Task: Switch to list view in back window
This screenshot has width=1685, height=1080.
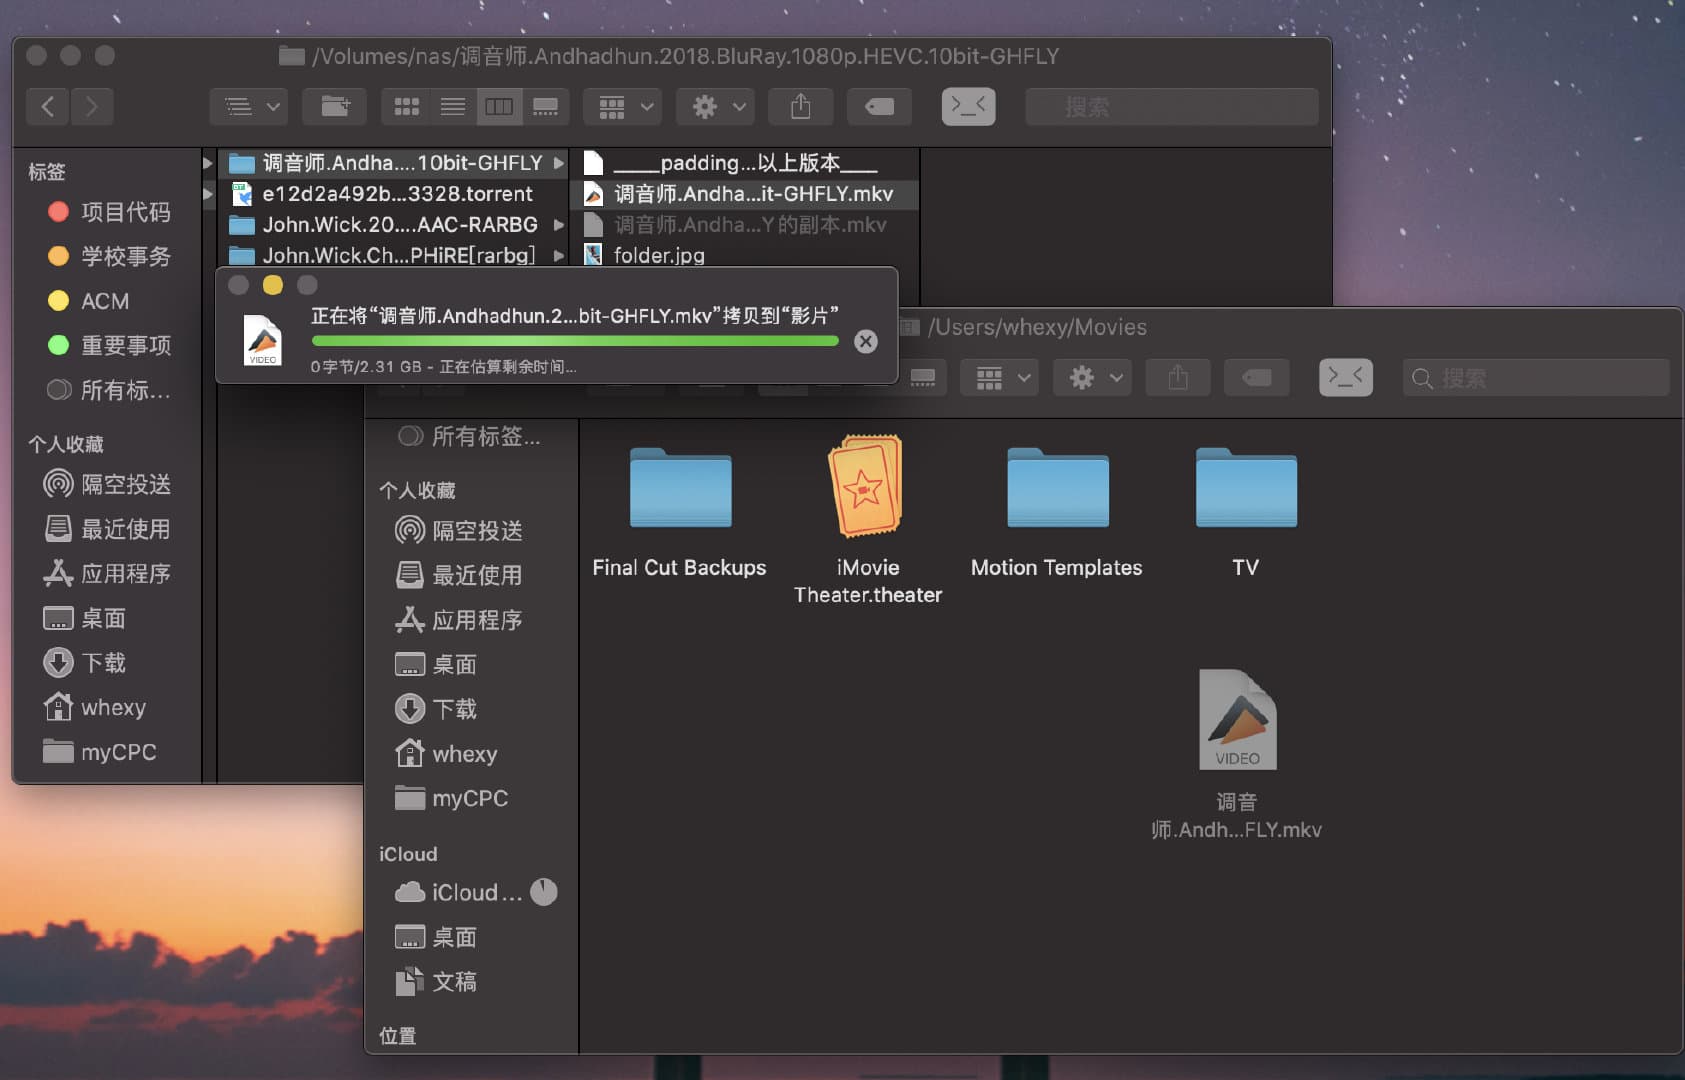Action: click(x=452, y=106)
